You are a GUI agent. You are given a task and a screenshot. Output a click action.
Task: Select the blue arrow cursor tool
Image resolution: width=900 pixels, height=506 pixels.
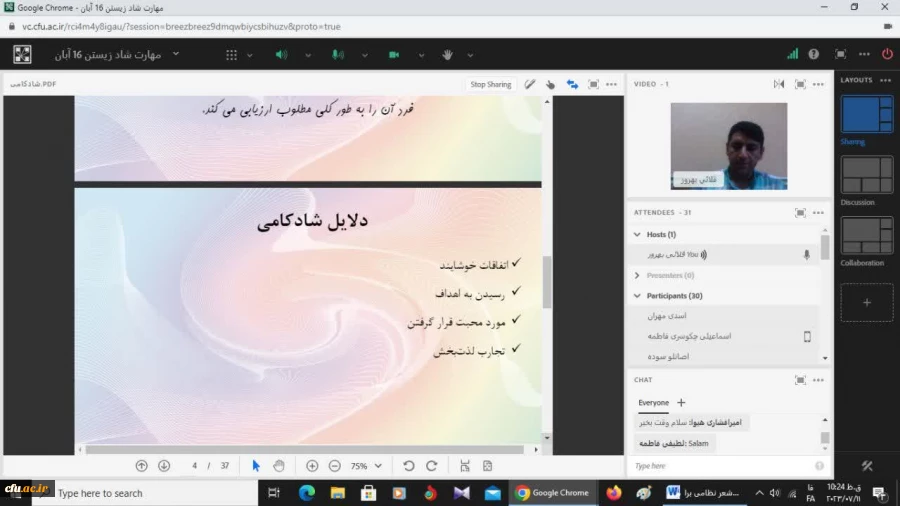coord(256,466)
